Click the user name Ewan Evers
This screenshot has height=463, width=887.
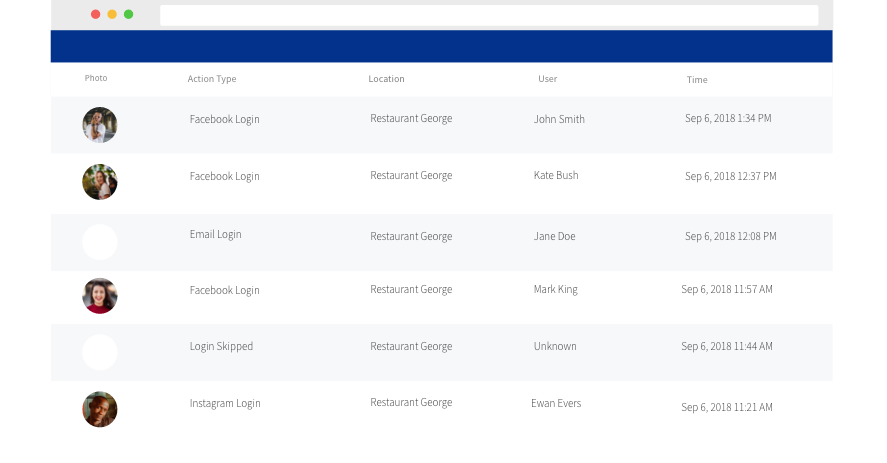pyautogui.click(x=556, y=403)
